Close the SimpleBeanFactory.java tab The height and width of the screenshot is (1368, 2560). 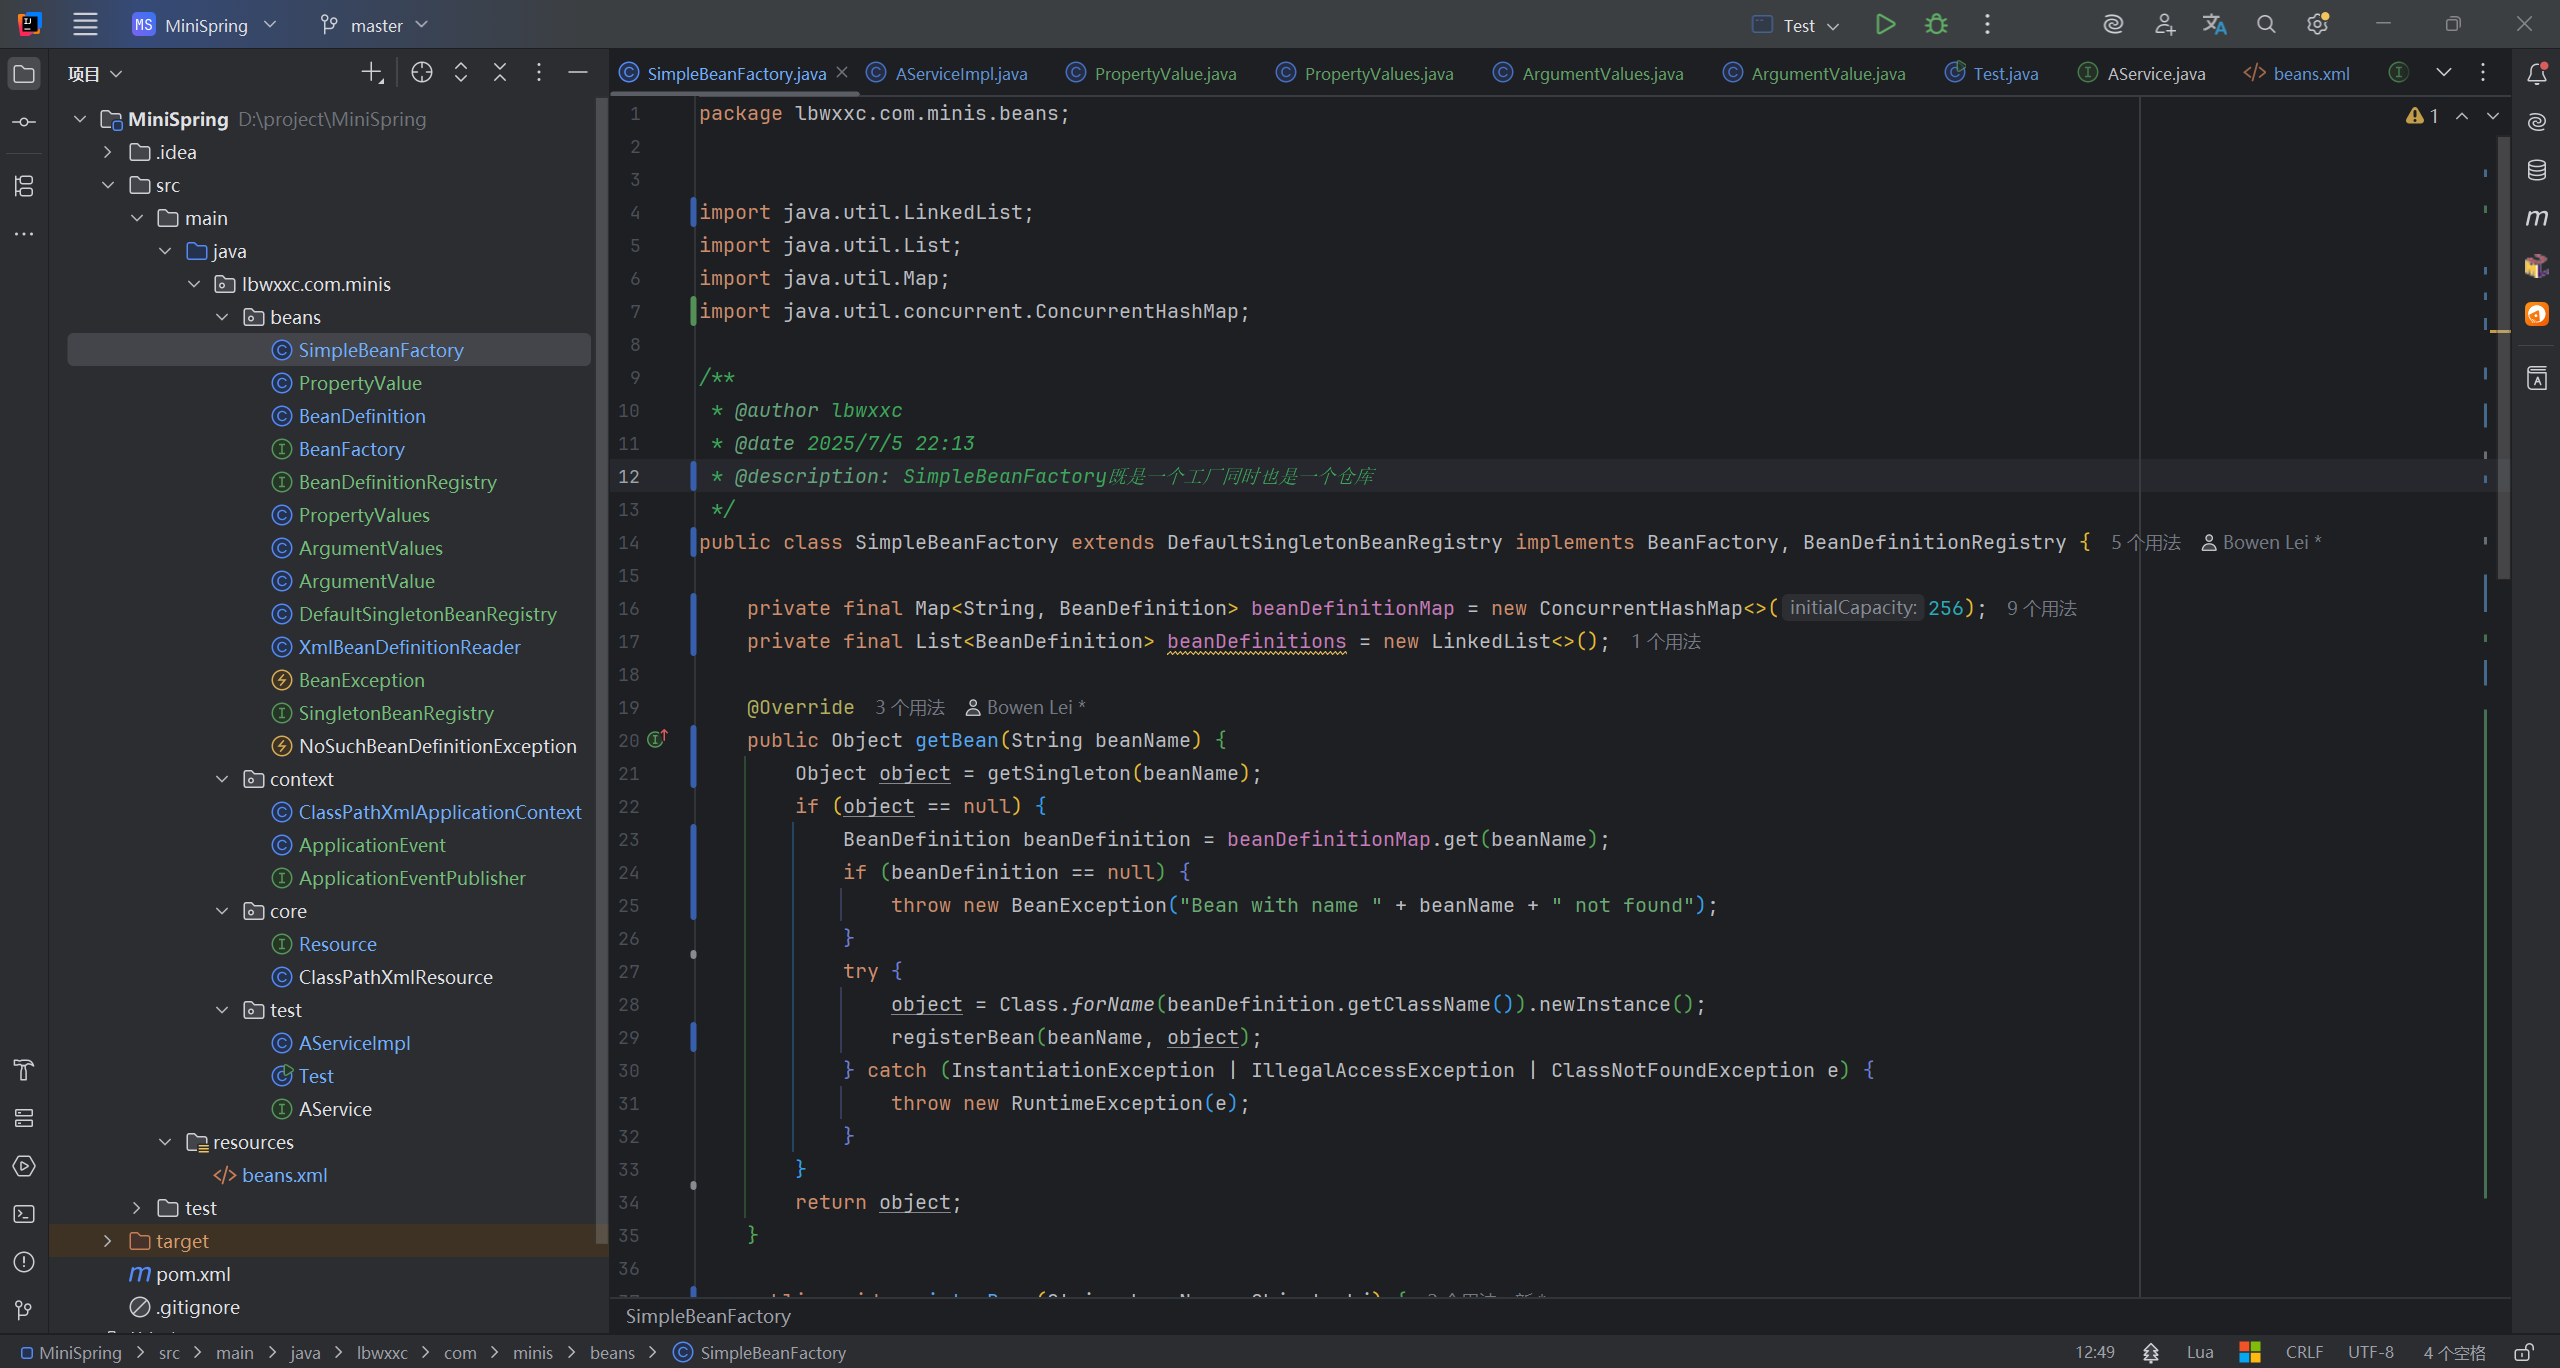[842, 72]
